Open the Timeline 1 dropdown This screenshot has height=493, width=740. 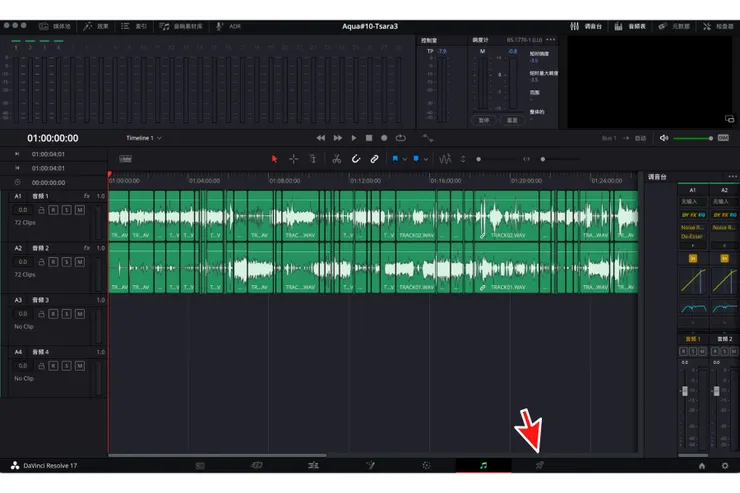coord(144,138)
